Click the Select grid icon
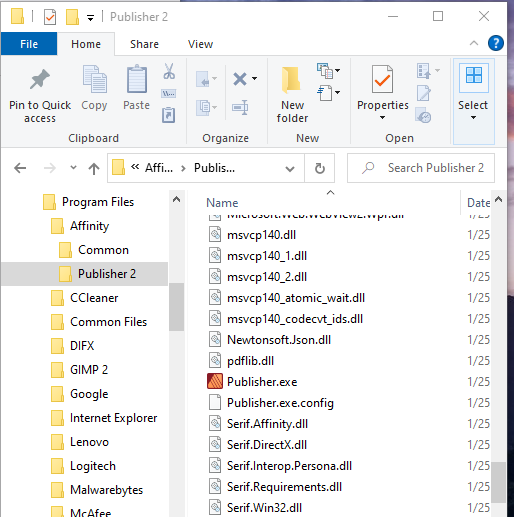 (473, 75)
